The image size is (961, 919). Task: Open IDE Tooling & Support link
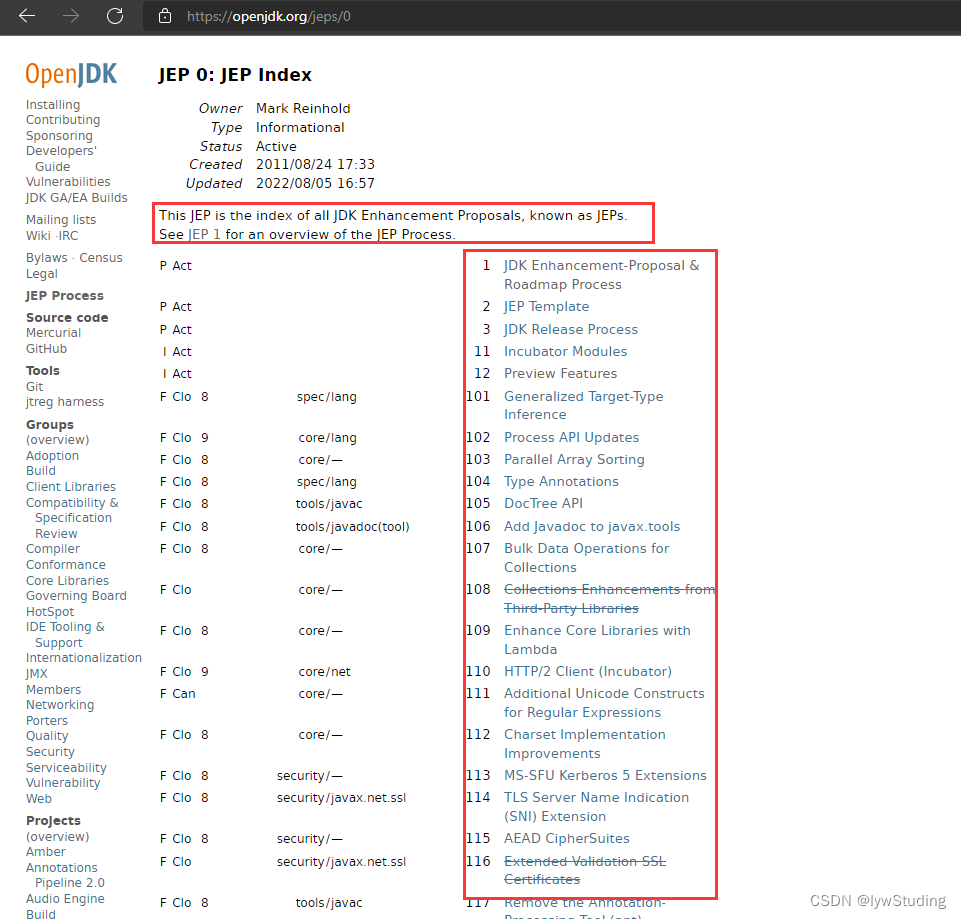pyautogui.click(x=65, y=635)
